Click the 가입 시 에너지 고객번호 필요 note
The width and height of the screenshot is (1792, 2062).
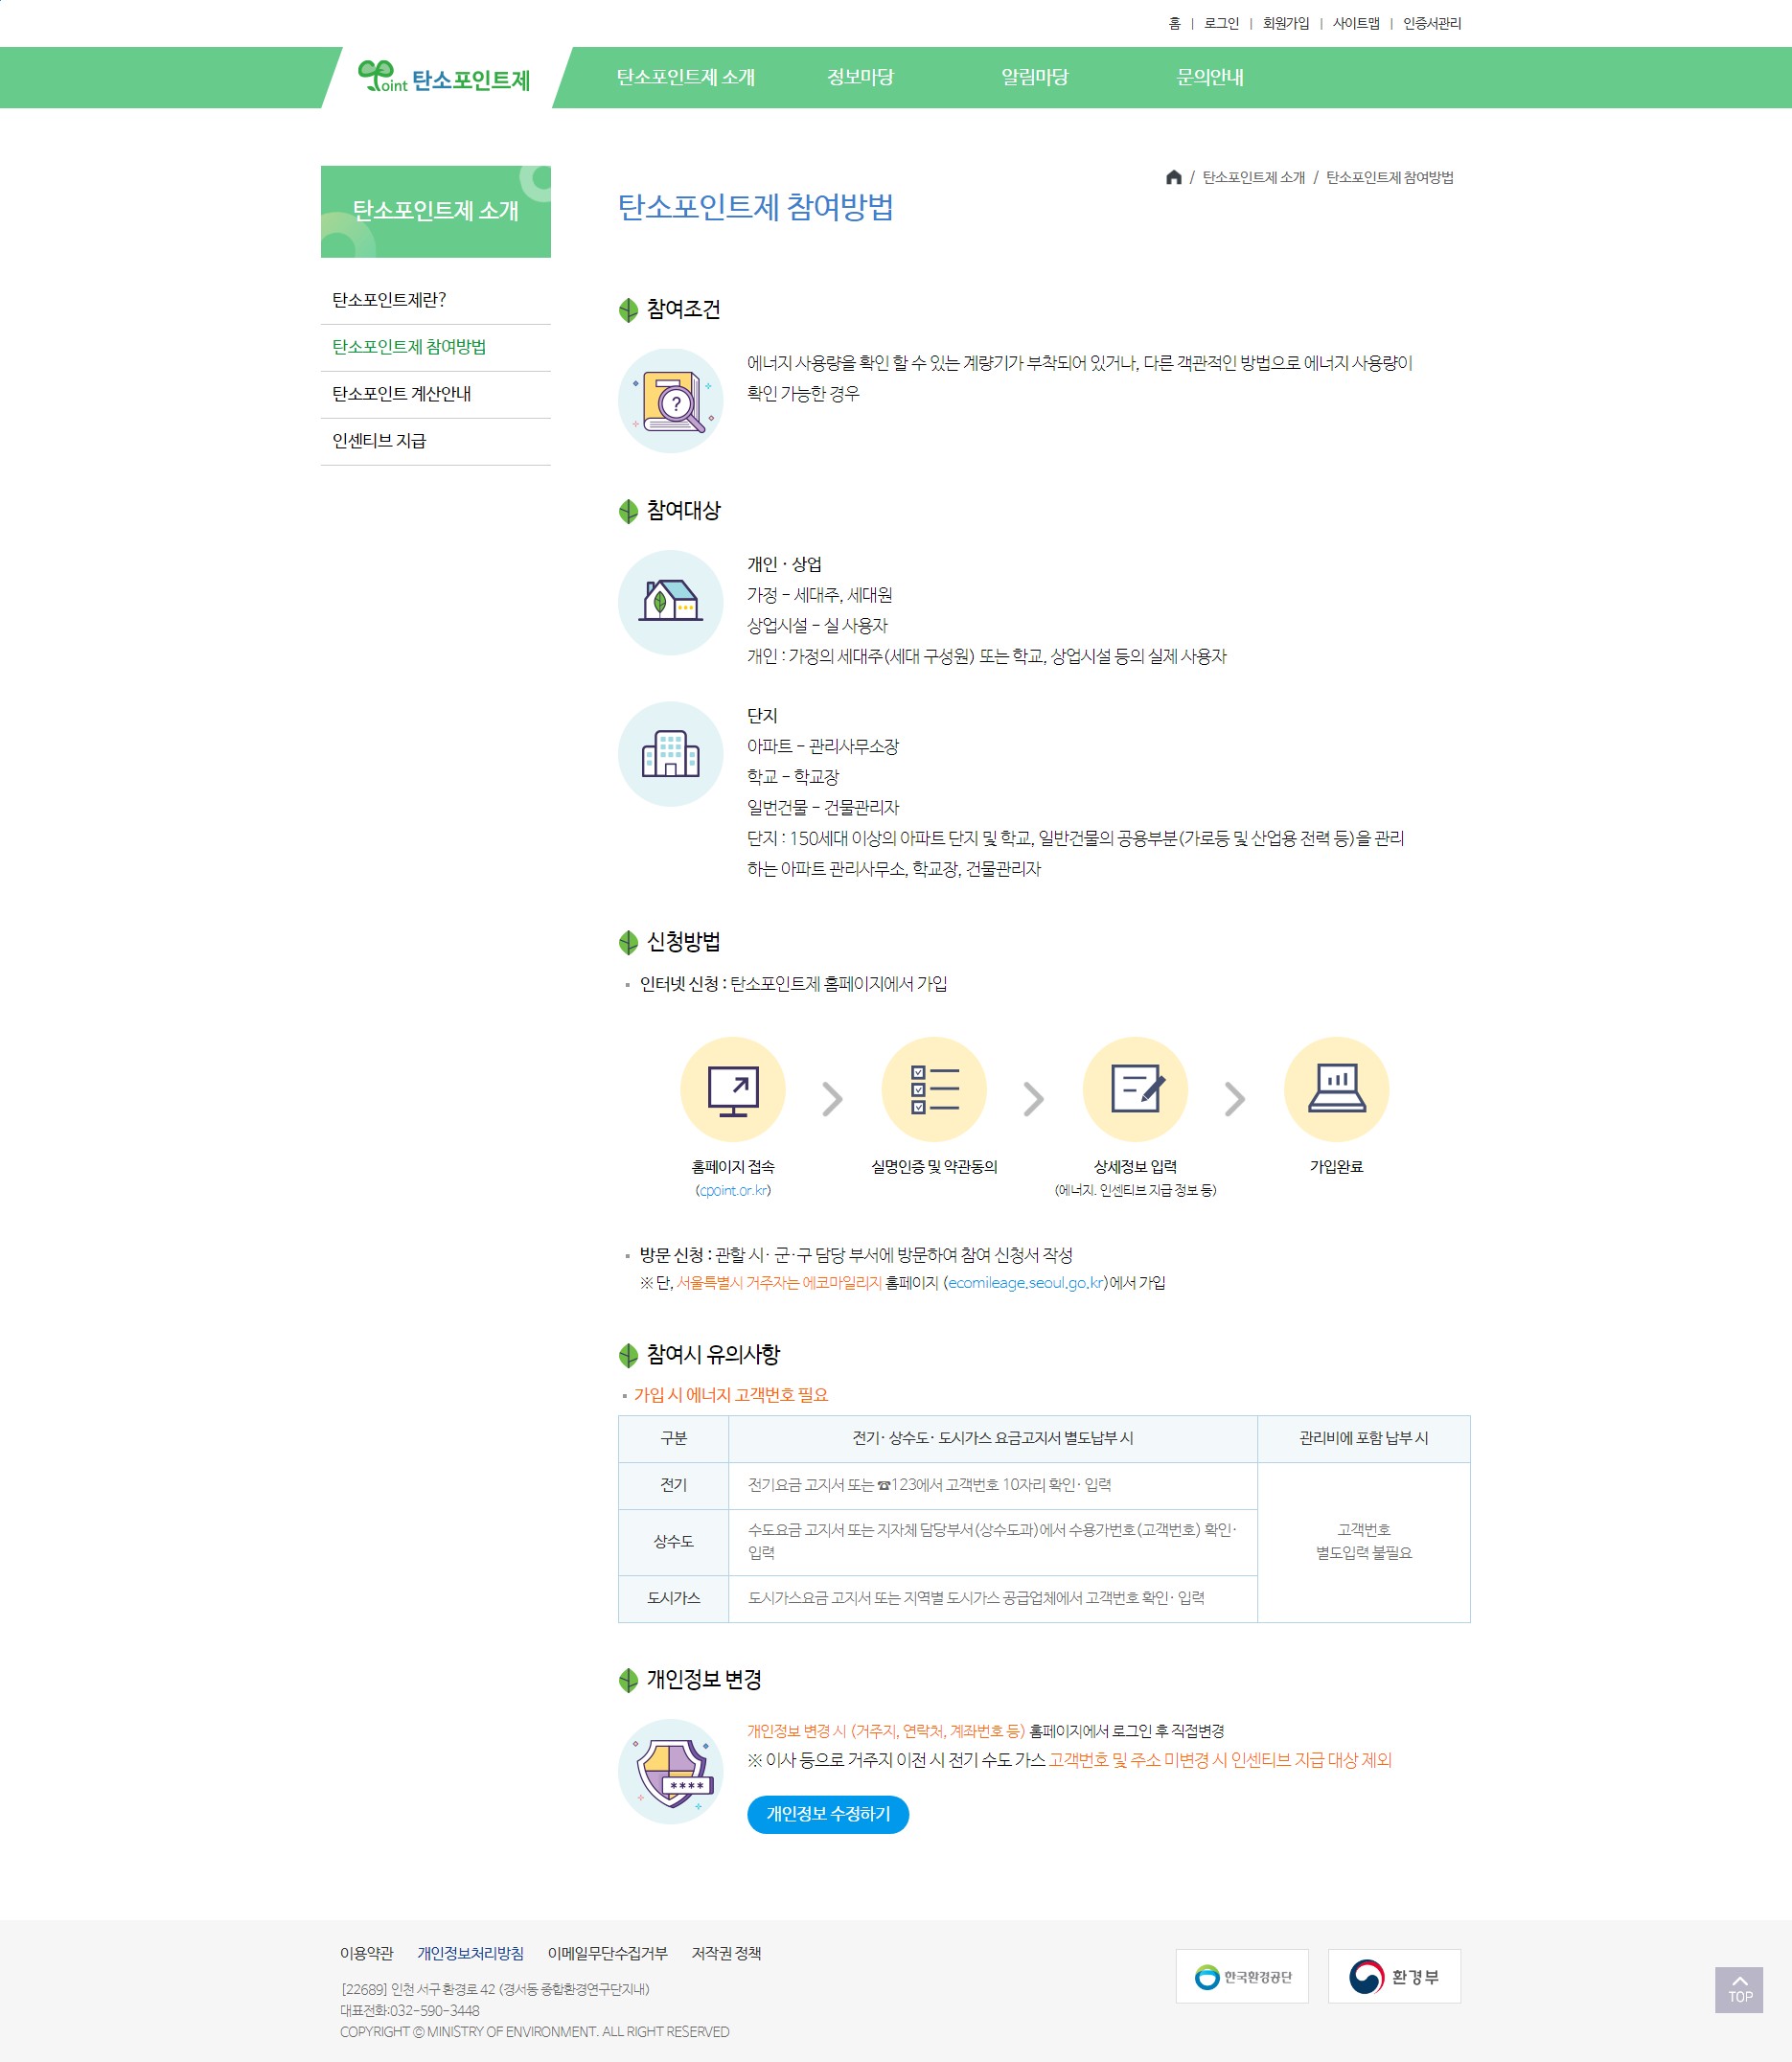click(730, 1395)
